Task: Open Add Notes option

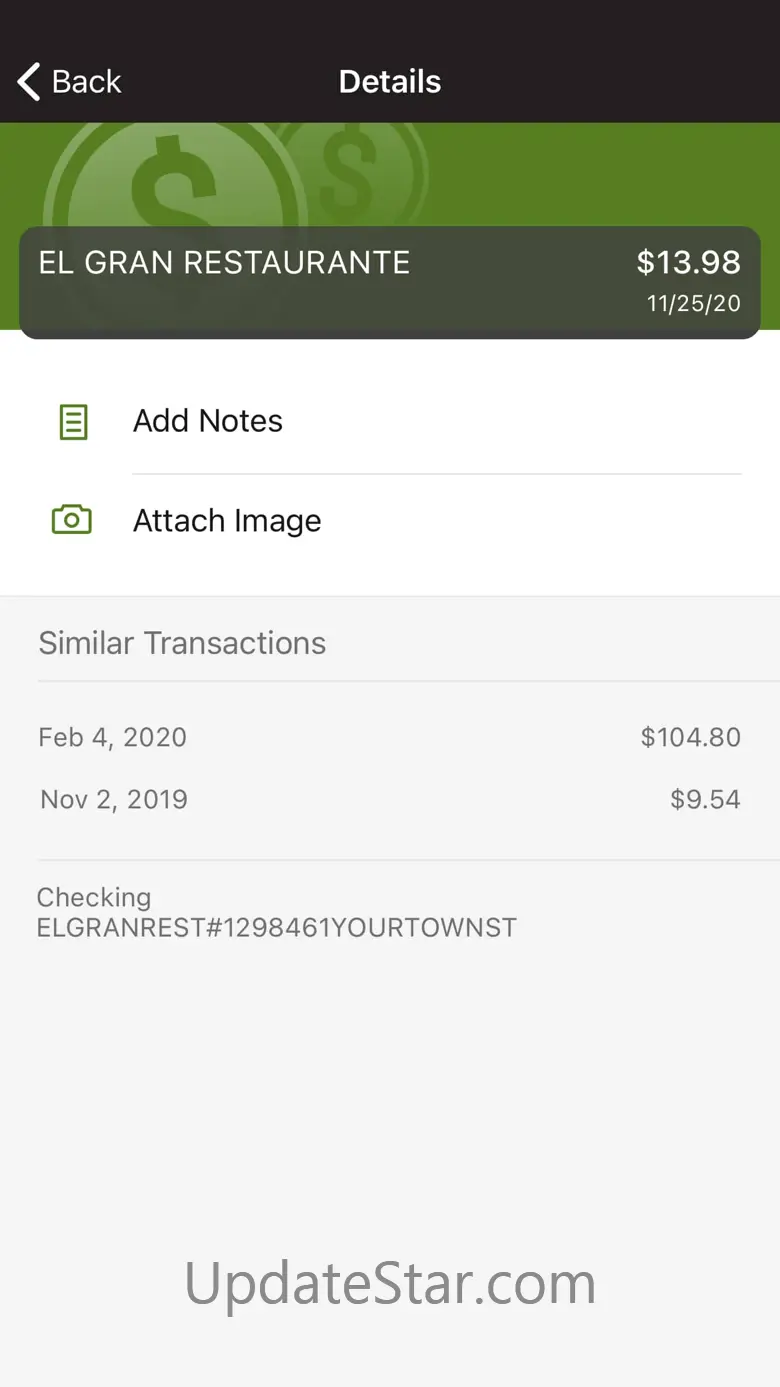Action: pos(208,421)
